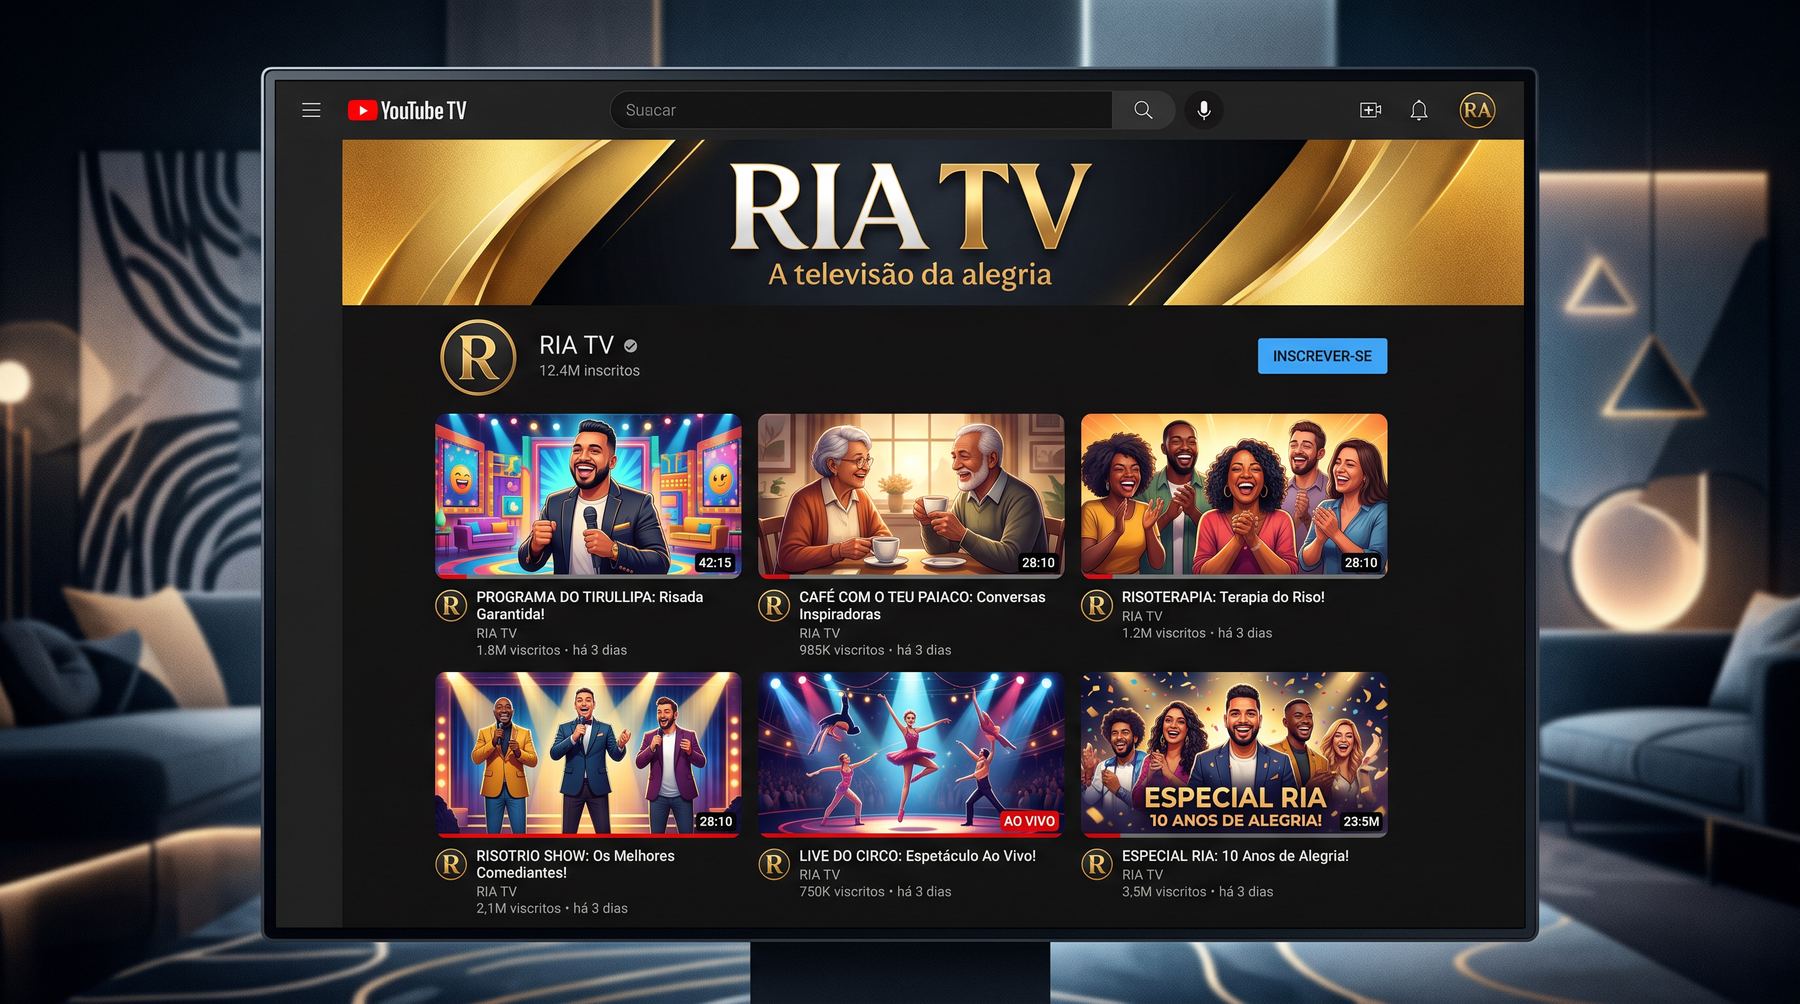
Task: Click RIA TV name under LIVE DO CIRCO
Action: pos(819,874)
